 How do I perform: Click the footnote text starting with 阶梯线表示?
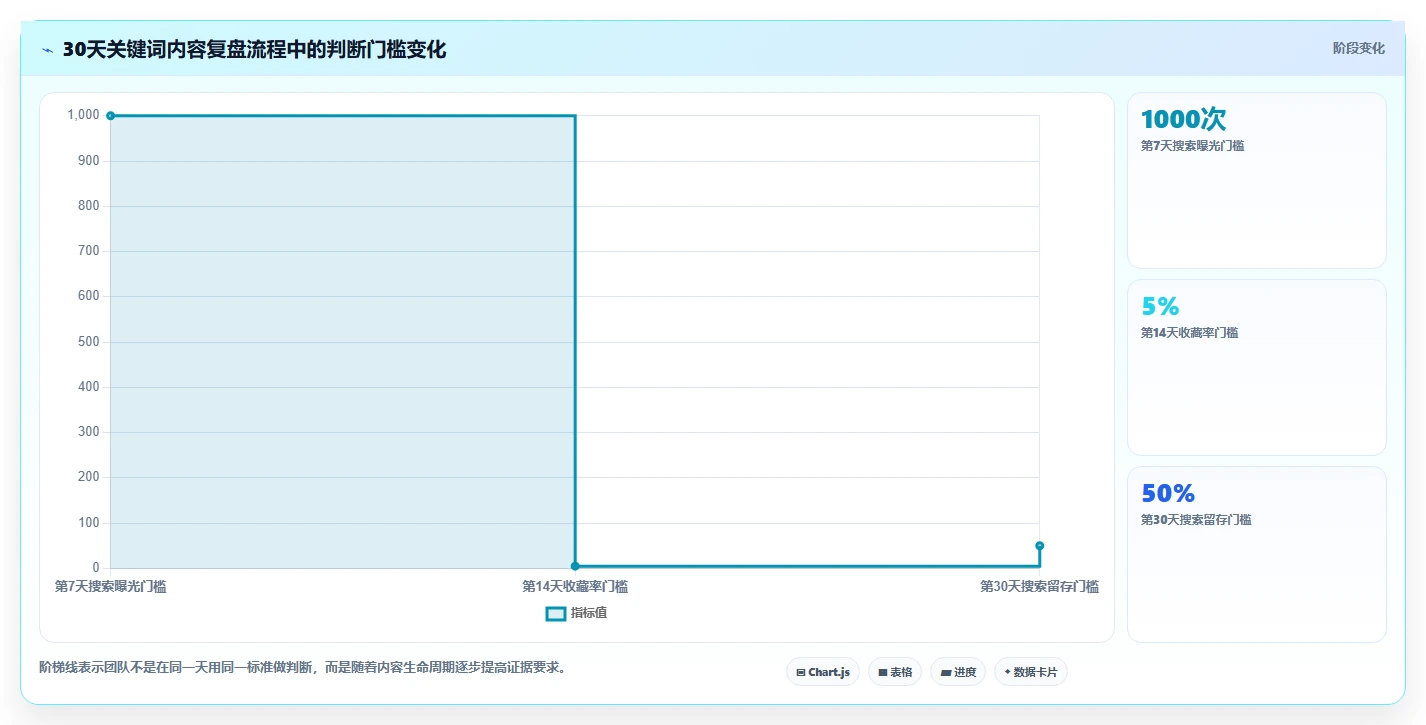click(304, 667)
